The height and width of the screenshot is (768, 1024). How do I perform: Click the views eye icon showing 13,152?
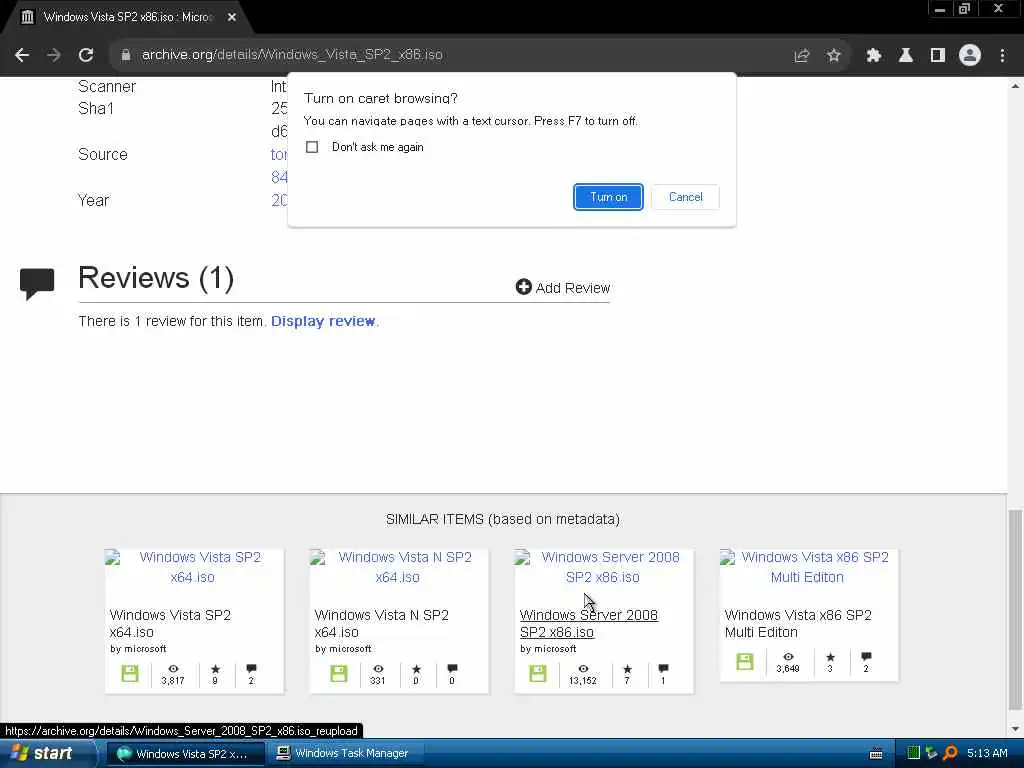(x=583, y=669)
